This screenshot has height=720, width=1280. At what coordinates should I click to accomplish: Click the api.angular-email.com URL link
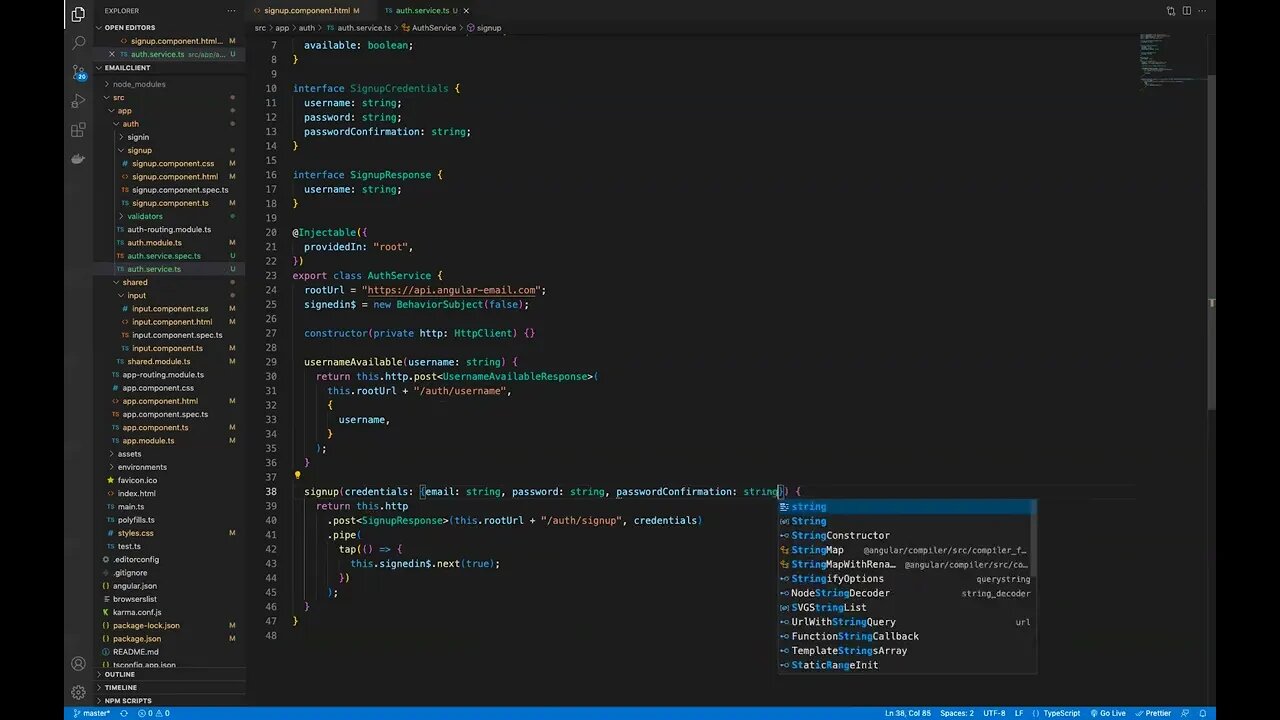pos(451,290)
